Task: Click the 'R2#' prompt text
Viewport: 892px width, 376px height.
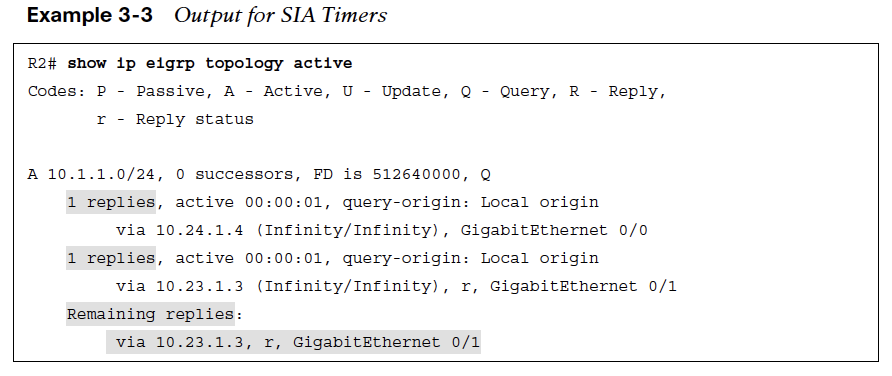Action: pyautogui.click(x=42, y=63)
